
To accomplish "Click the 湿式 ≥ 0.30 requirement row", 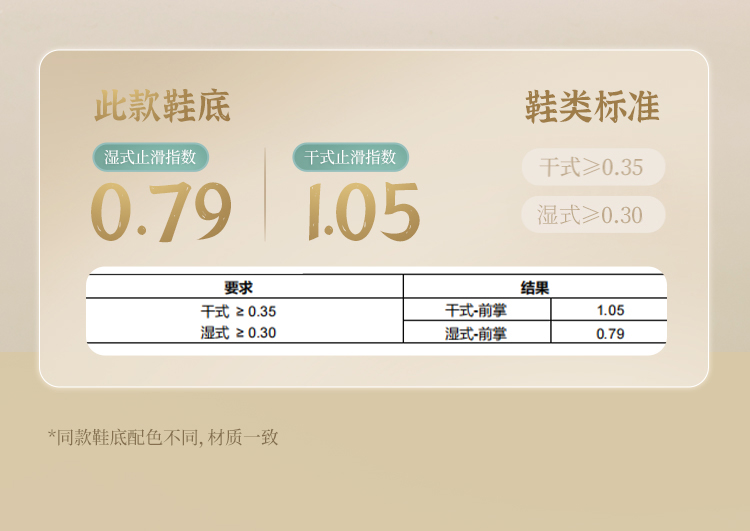I will pos(238,332).
